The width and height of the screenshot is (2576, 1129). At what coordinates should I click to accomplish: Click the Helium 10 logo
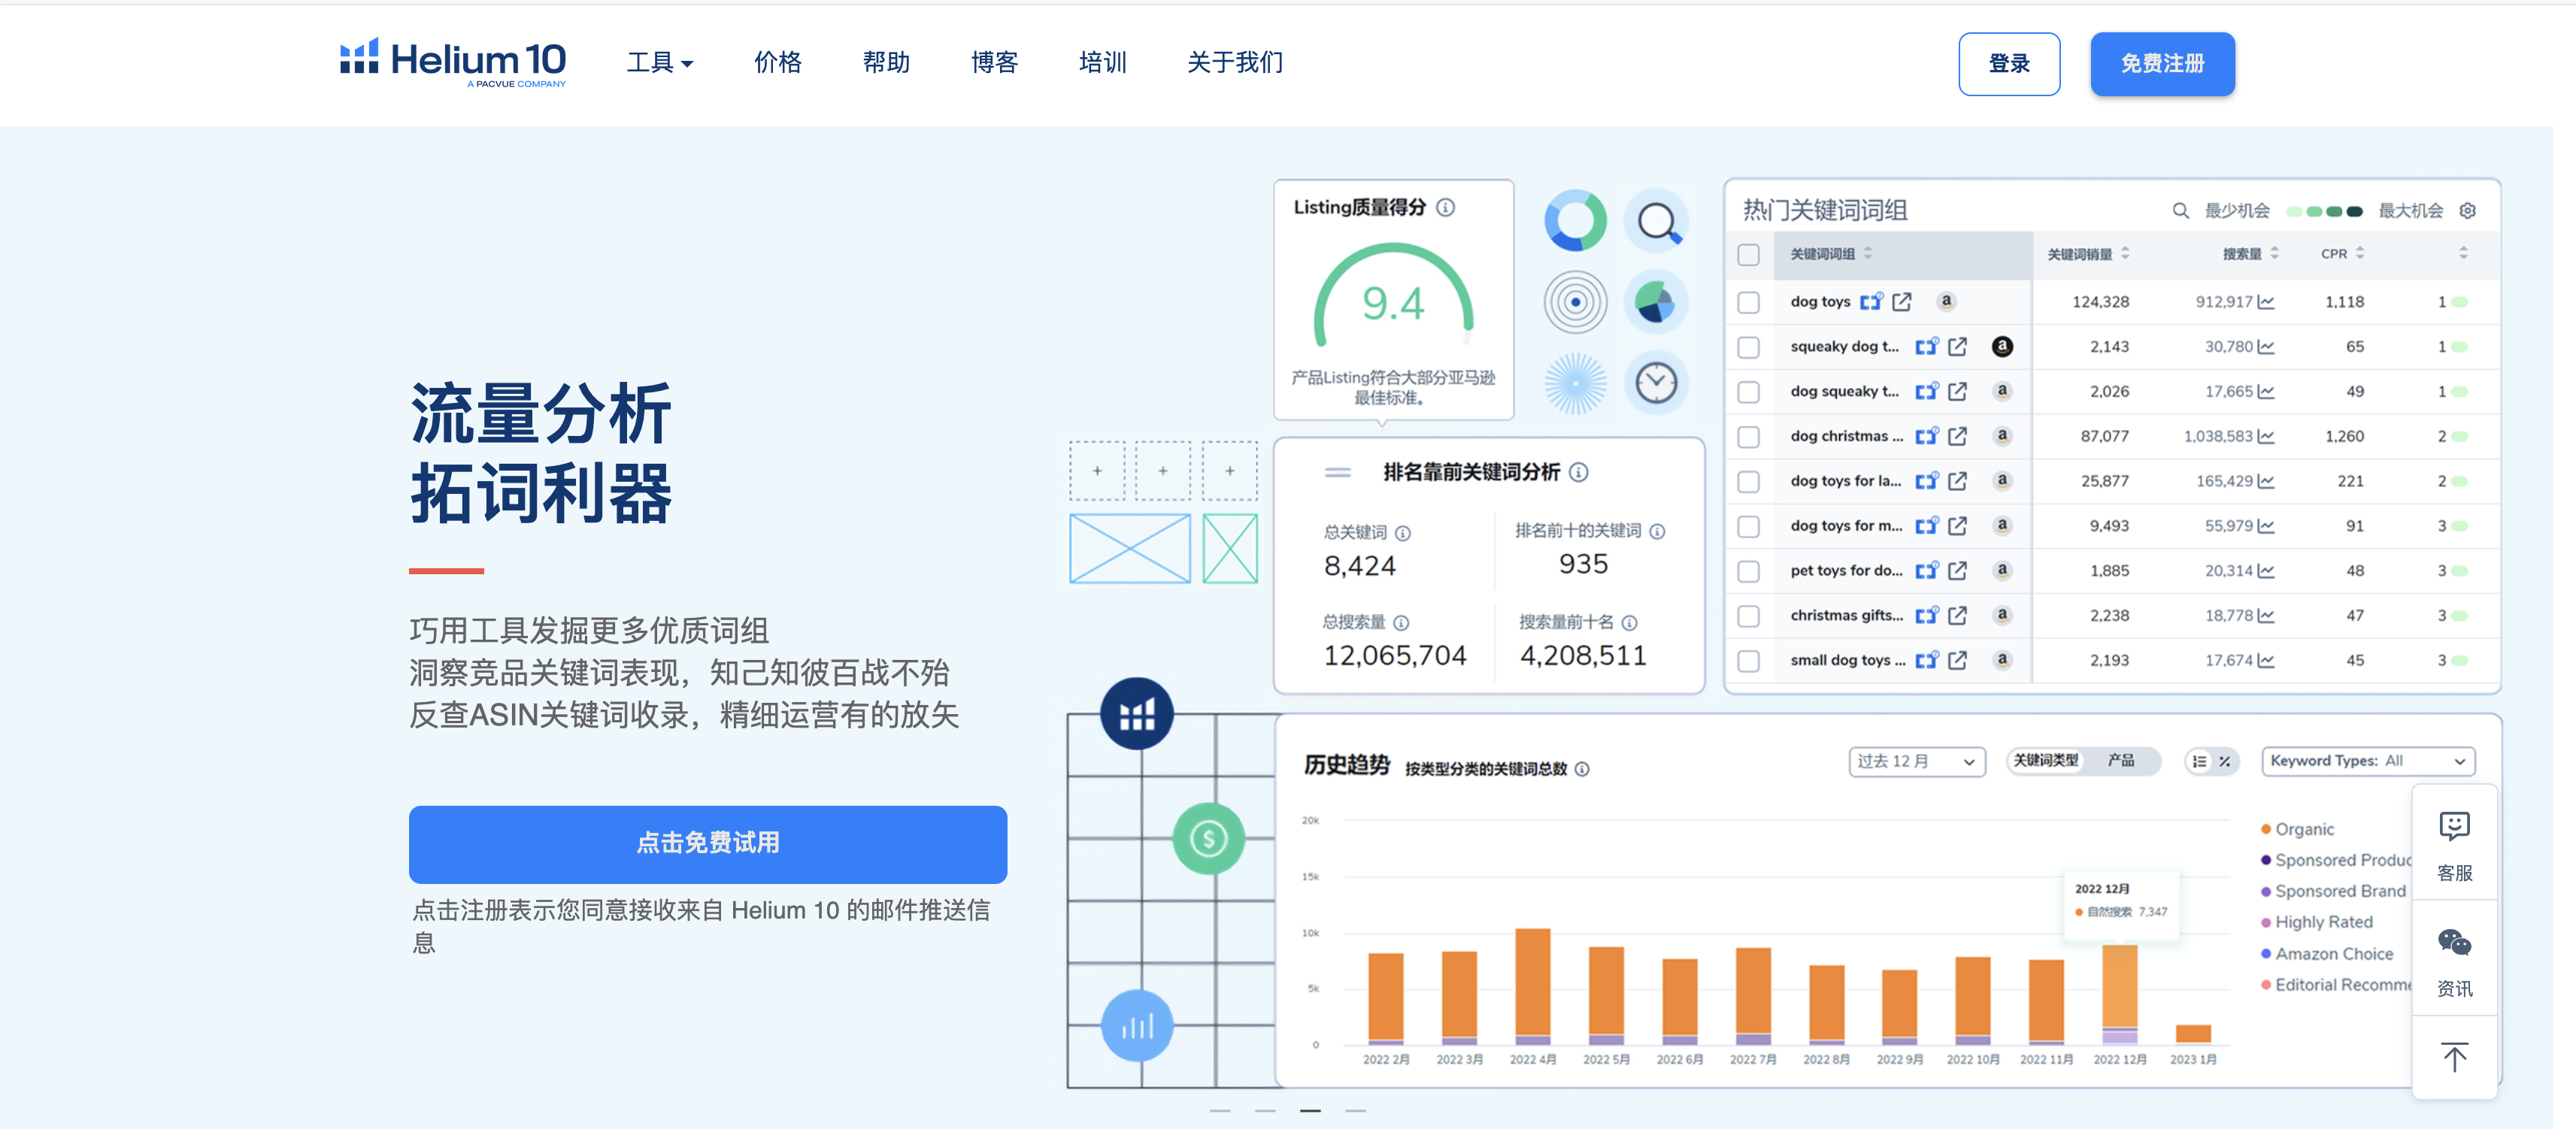pyautogui.click(x=453, y=62)
